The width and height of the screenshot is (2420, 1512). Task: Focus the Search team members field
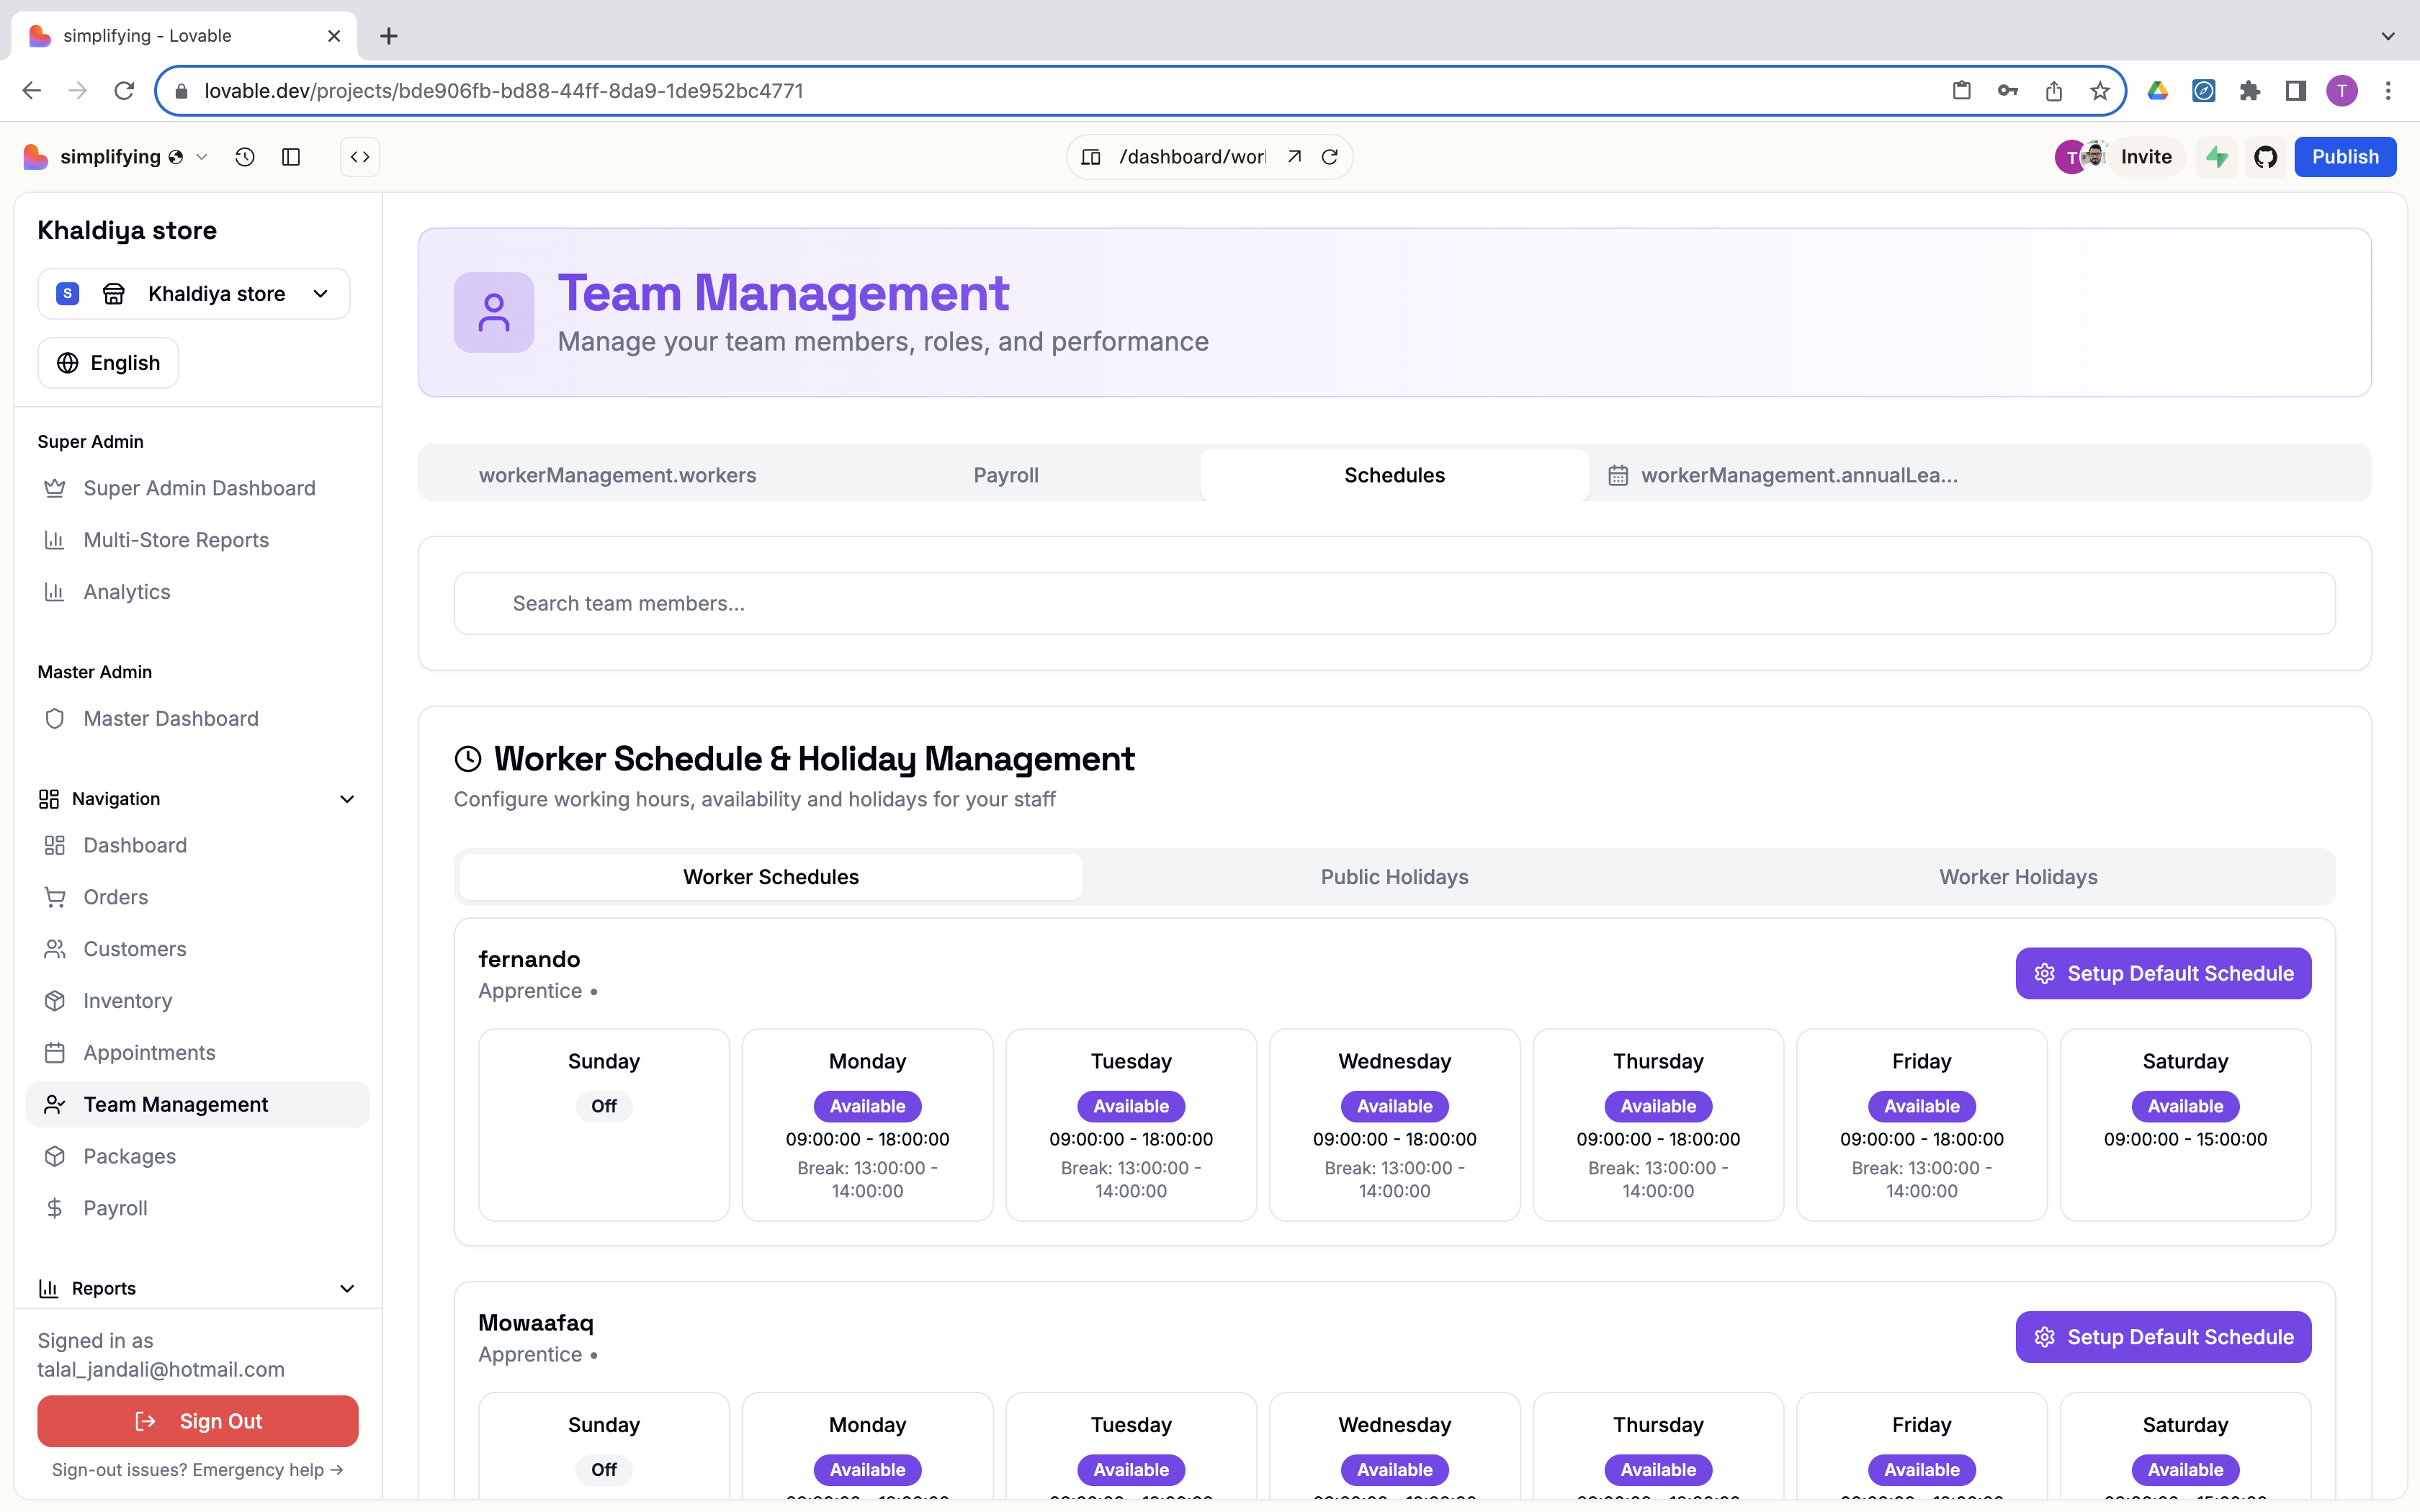point(1394,603)
